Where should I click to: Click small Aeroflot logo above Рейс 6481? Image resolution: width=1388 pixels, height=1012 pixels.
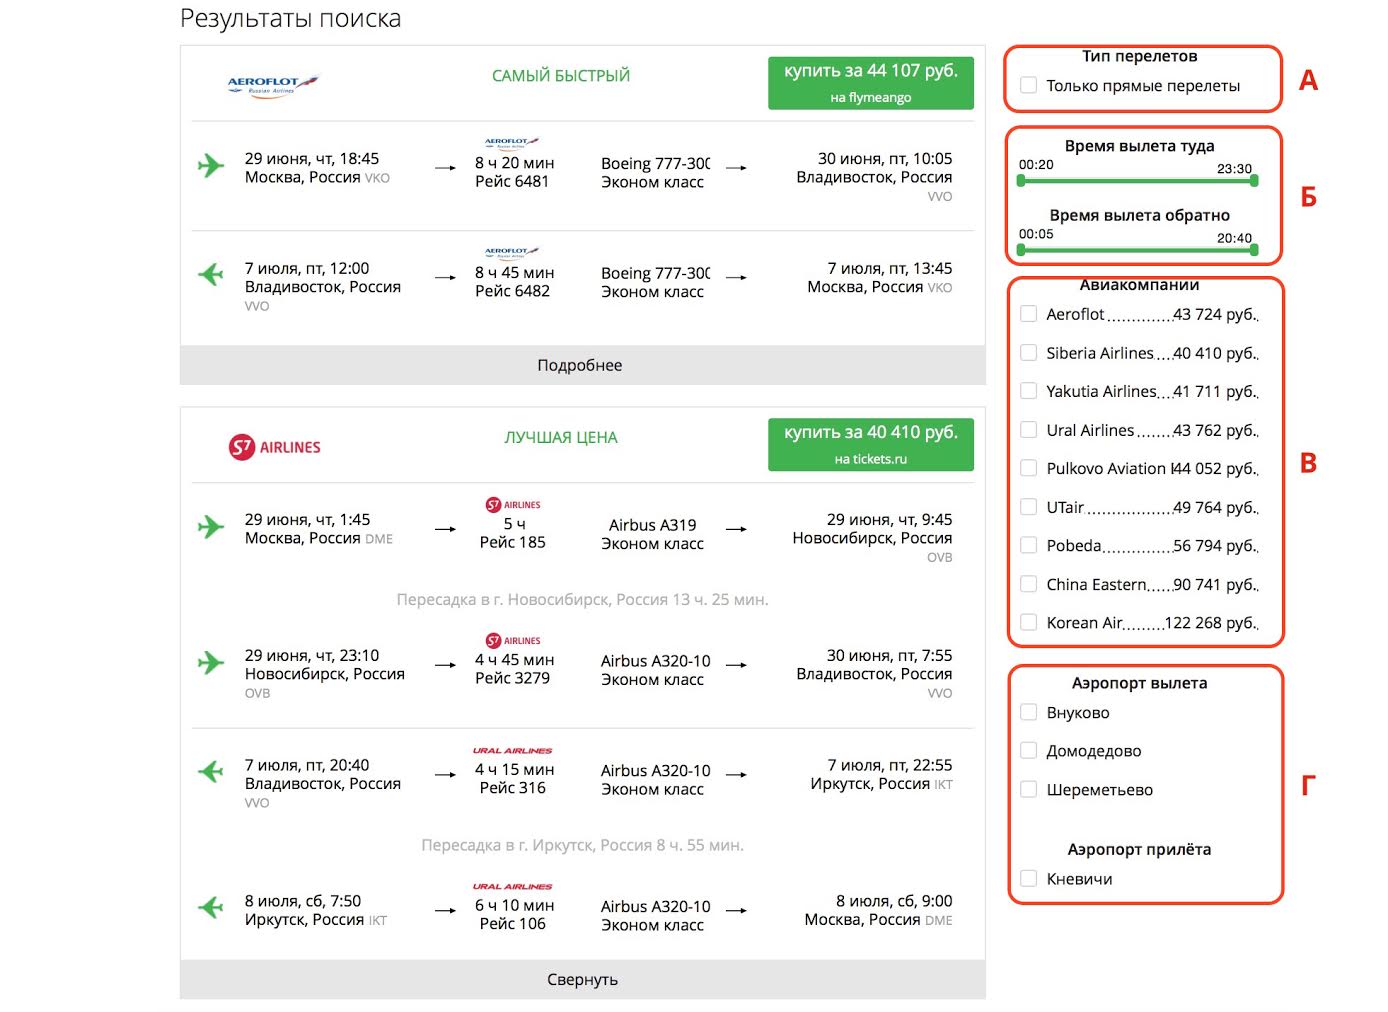(x=511, y=143)
